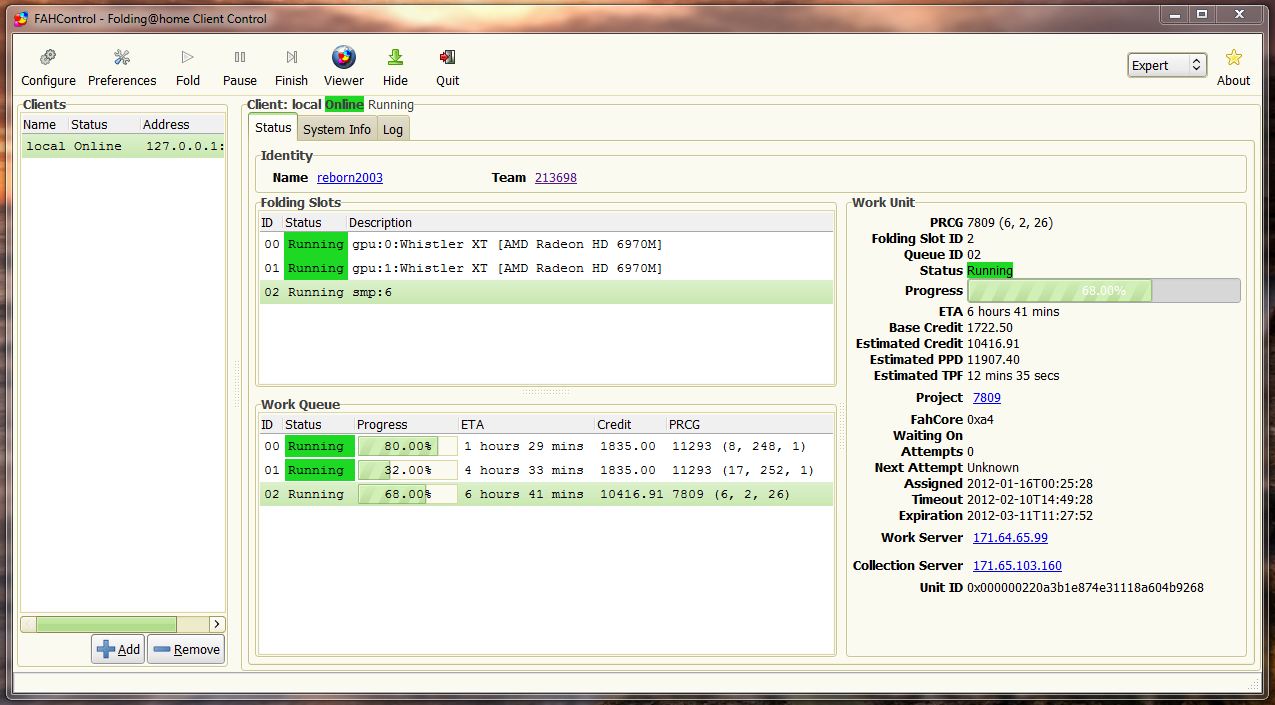Click credit 1835.00 for queue ID 00
This screenshot has width=1275, height=705.
[x=627, y=446]
